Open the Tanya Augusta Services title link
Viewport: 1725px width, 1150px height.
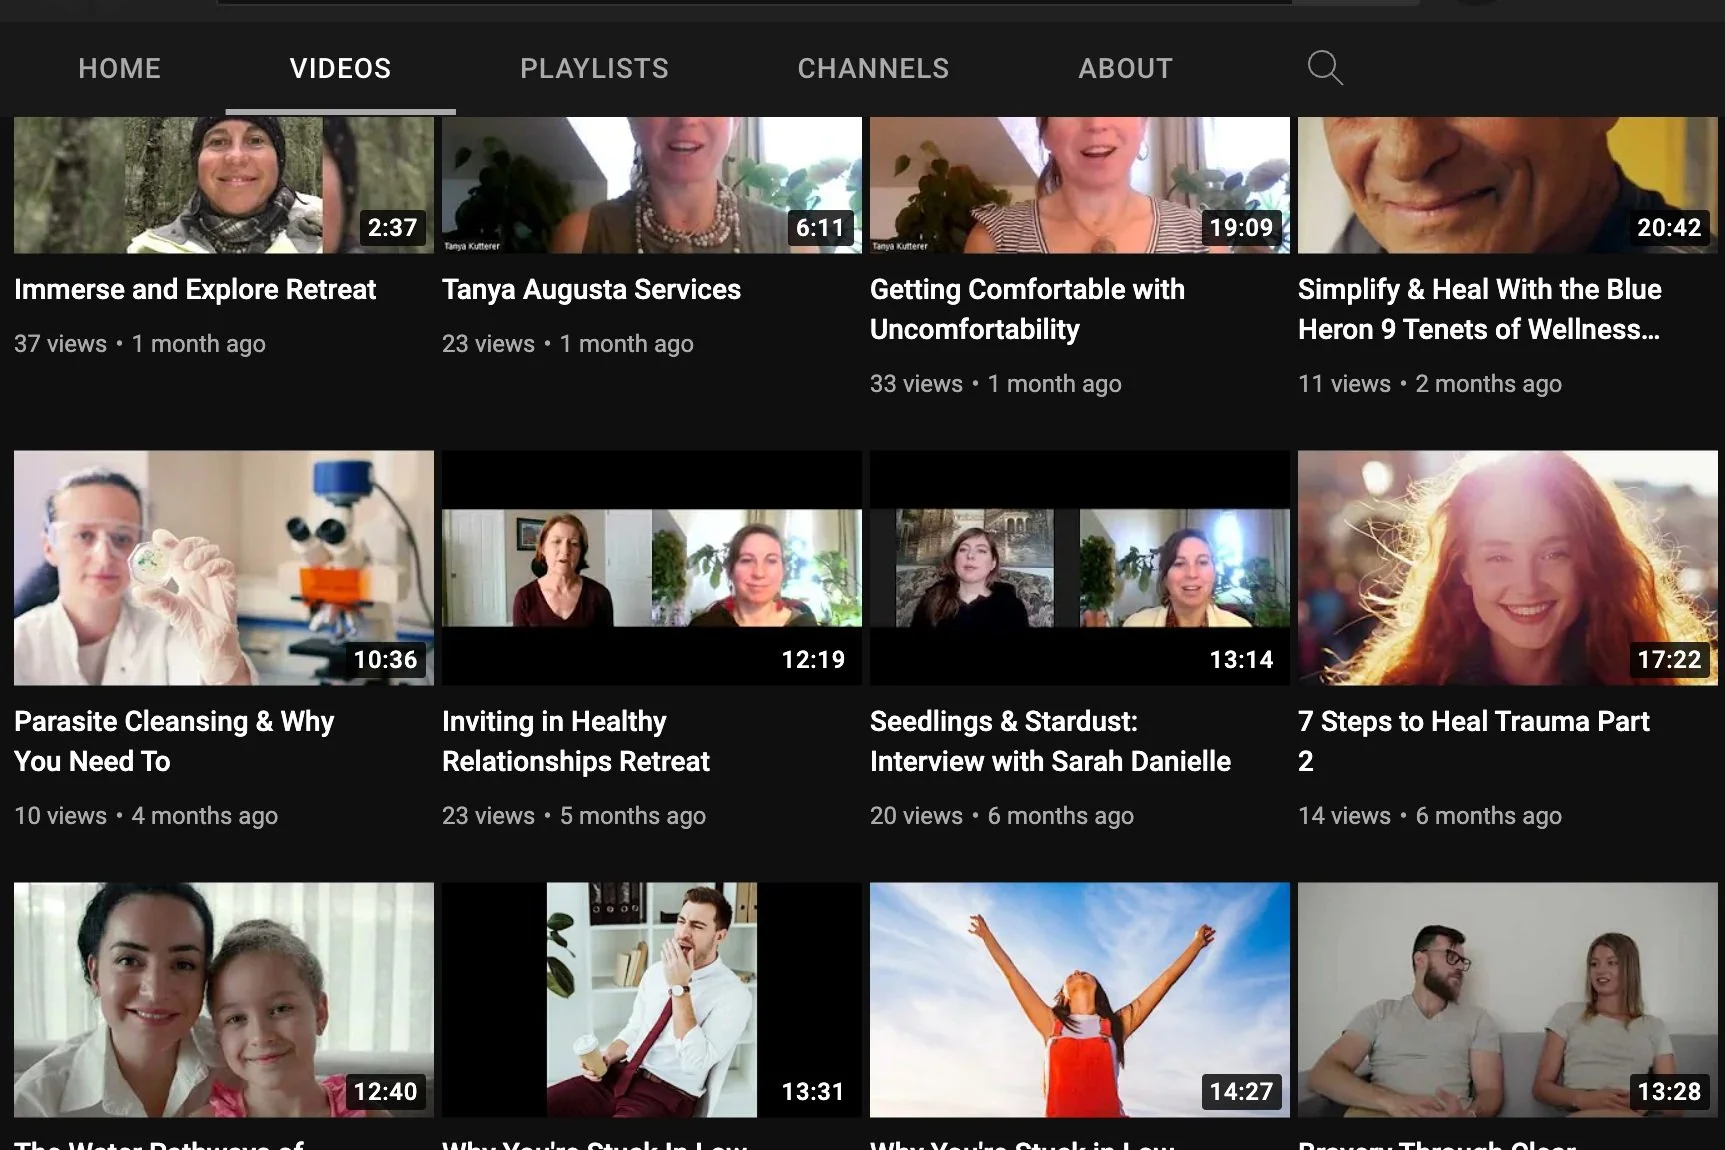(x=591, y=290)
